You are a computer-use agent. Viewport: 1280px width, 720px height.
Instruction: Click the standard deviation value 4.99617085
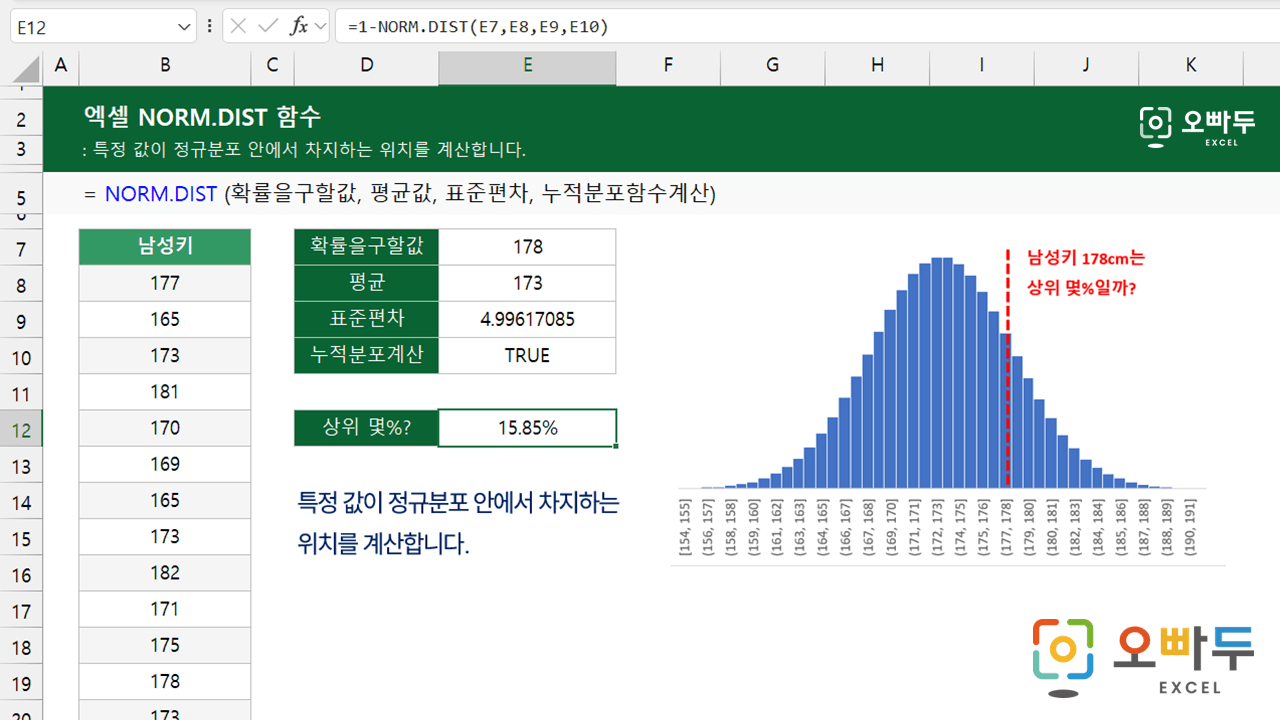[527, 320]
